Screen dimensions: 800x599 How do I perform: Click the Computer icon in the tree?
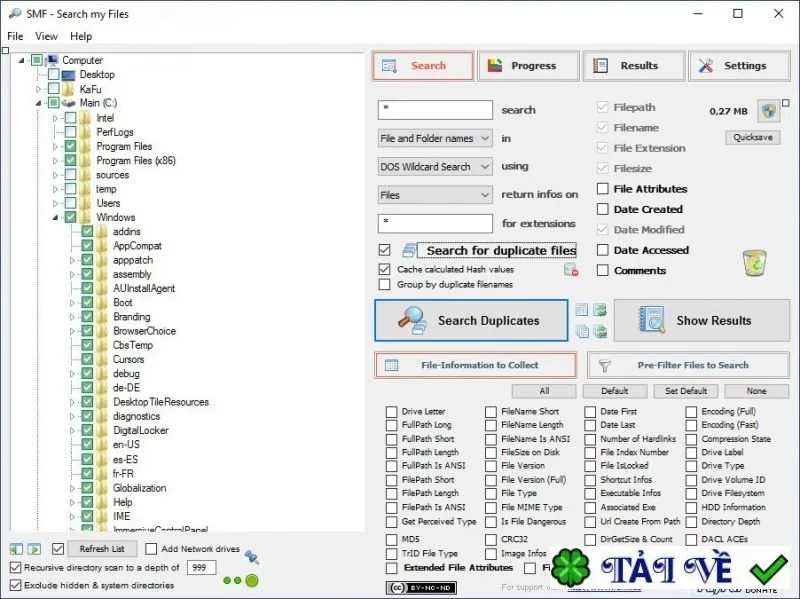point(52,60)
